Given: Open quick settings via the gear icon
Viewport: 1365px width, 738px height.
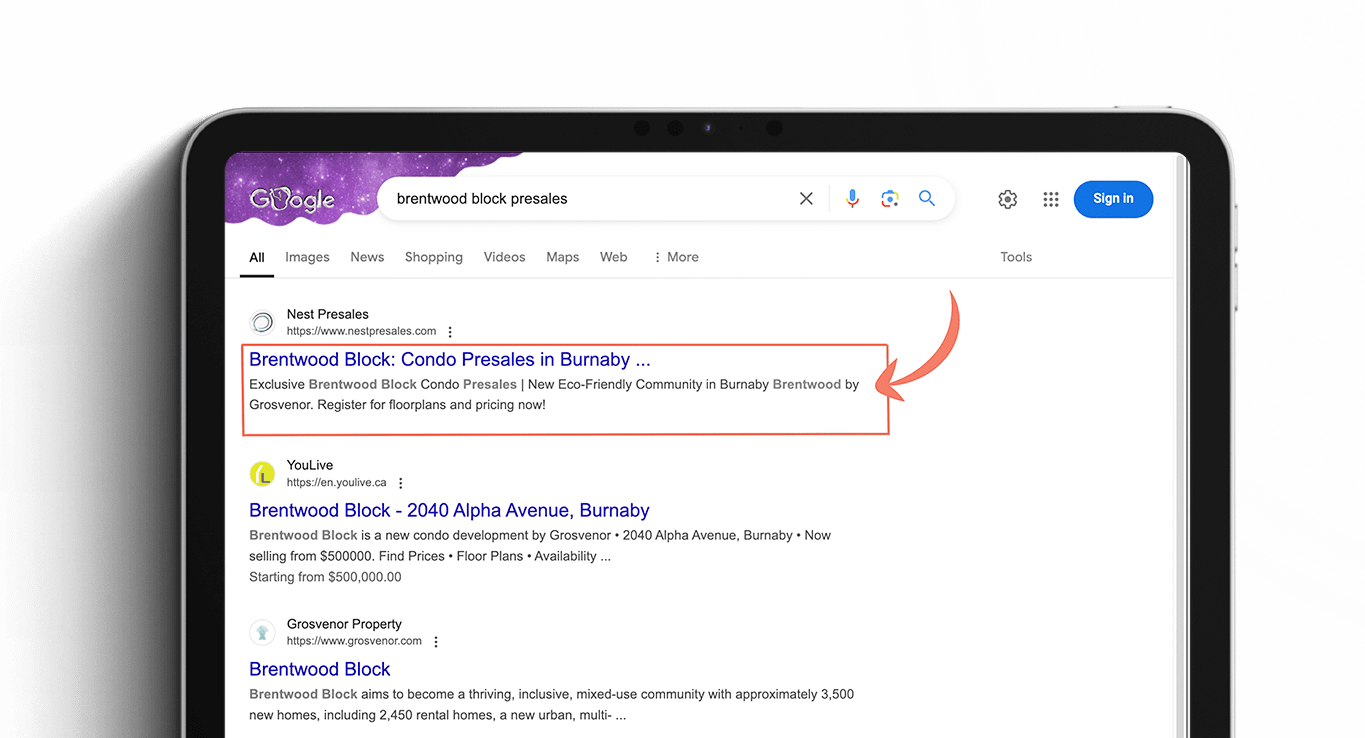Looking at the screenshot, I should pyautogui.click(x=1007, y=199).
